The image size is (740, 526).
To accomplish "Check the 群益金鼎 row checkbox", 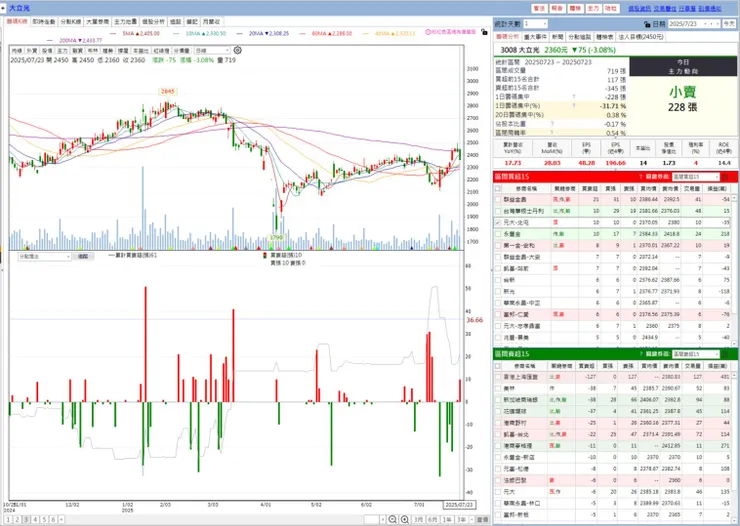I will tap(497, 200).
